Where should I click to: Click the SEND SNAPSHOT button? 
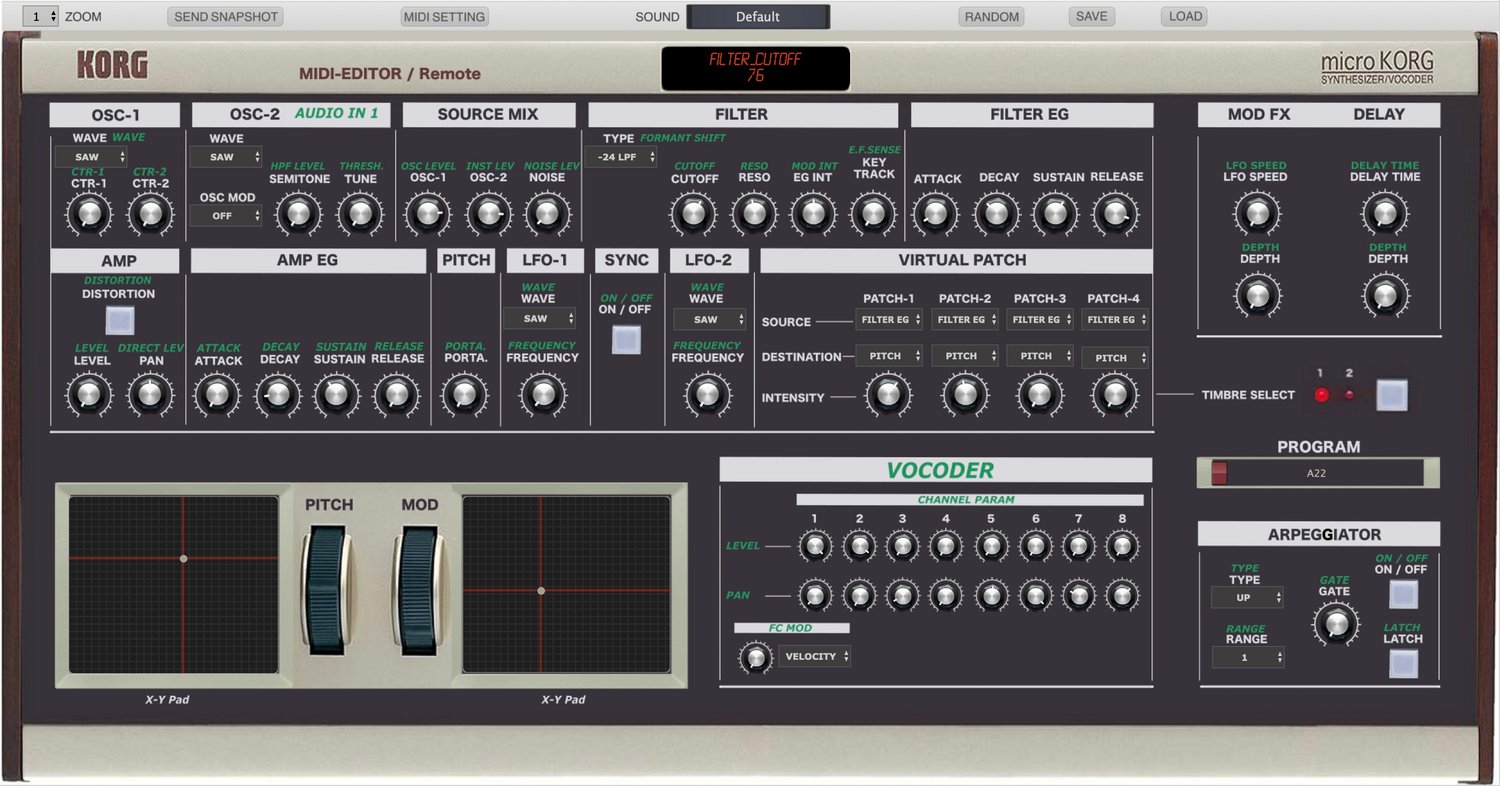tap(225, 16)
